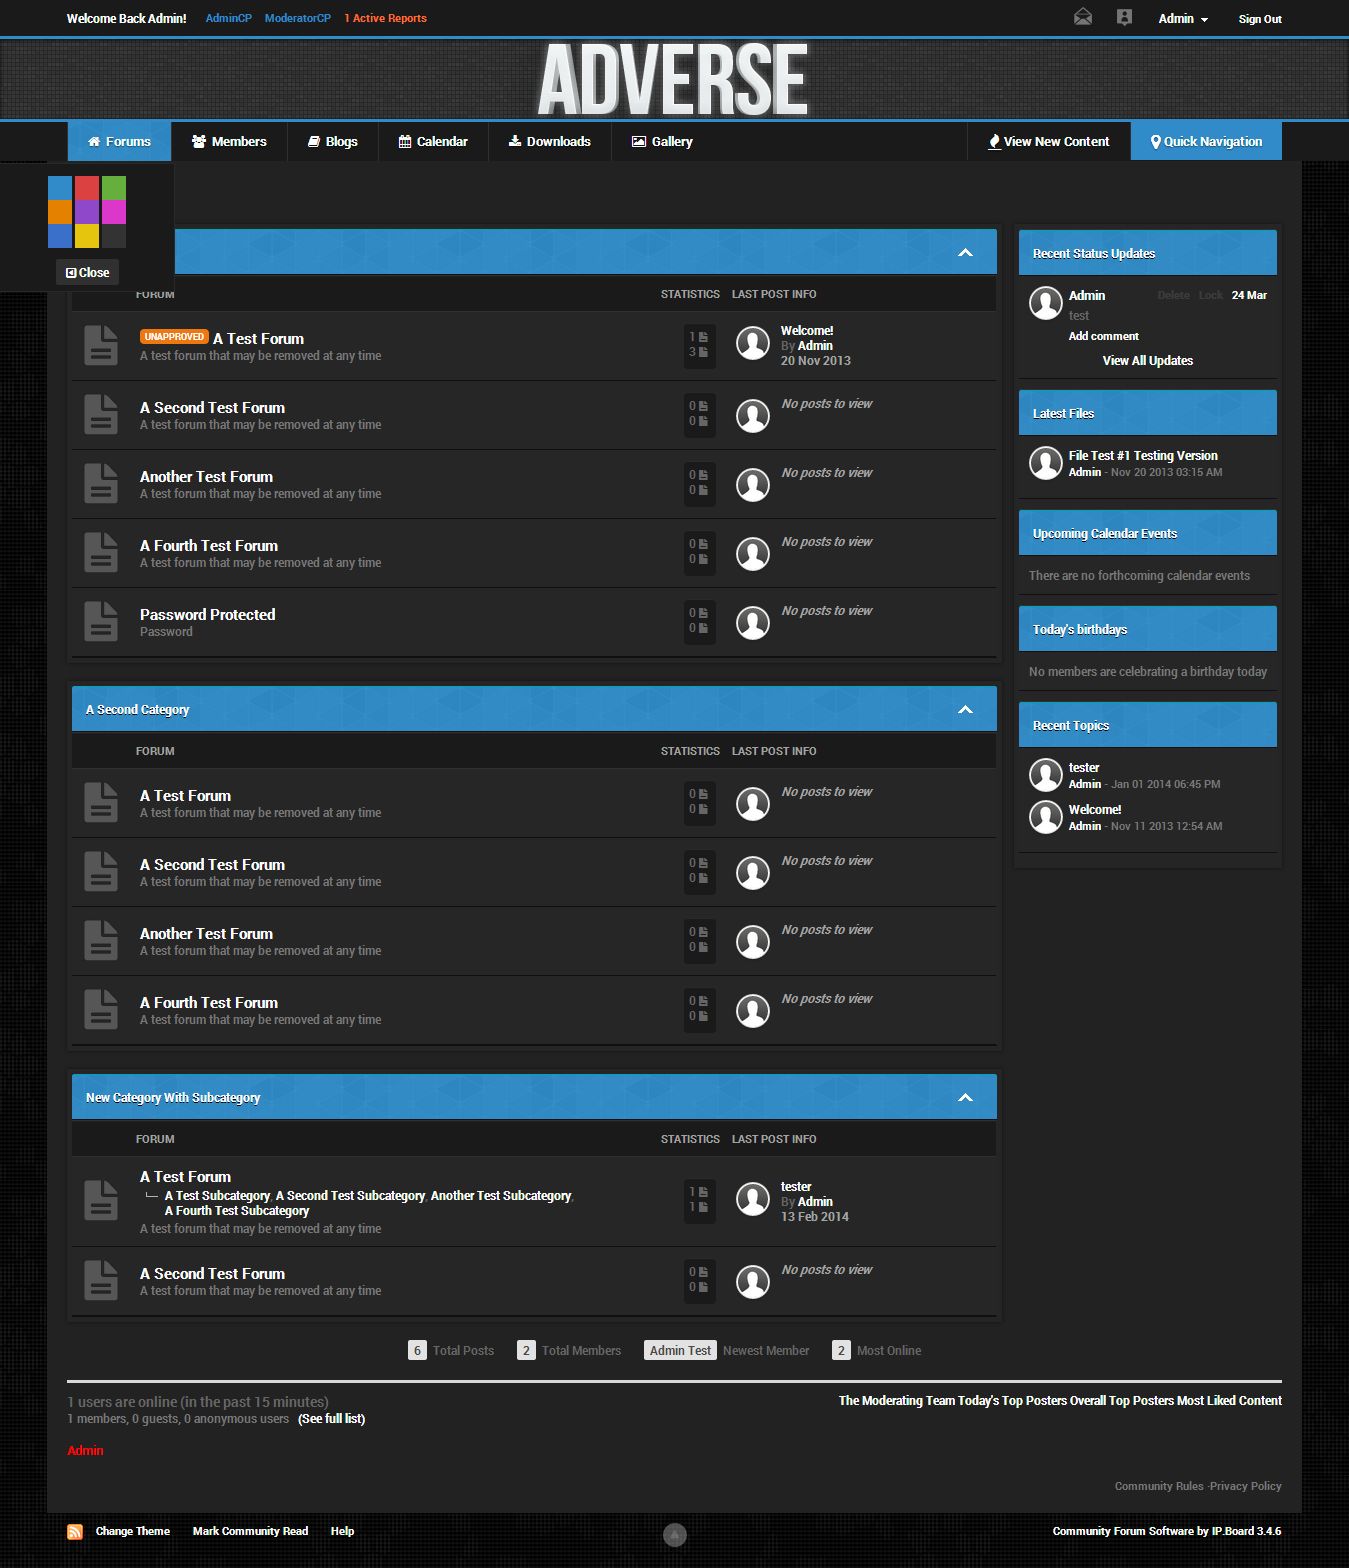Select the green theme color swatch
This screenshot has width=1349, height=1568.
pos(114,188)
